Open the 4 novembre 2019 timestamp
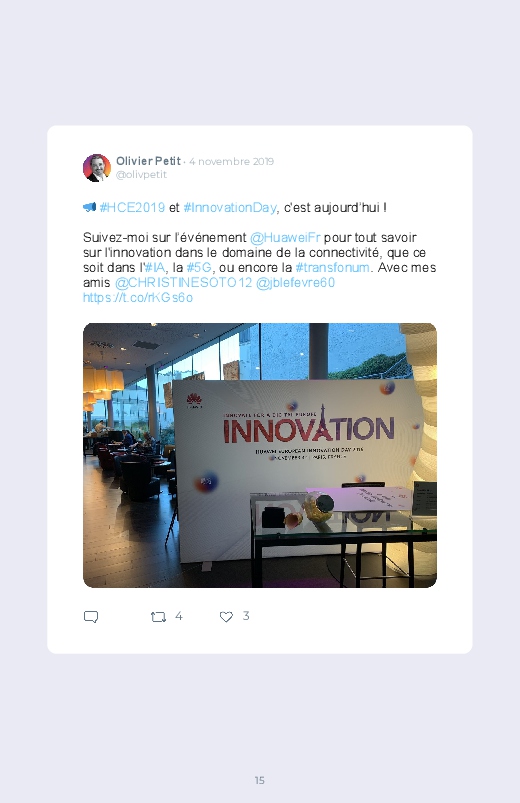Screen dimensions: 520x803 point(232,161)
